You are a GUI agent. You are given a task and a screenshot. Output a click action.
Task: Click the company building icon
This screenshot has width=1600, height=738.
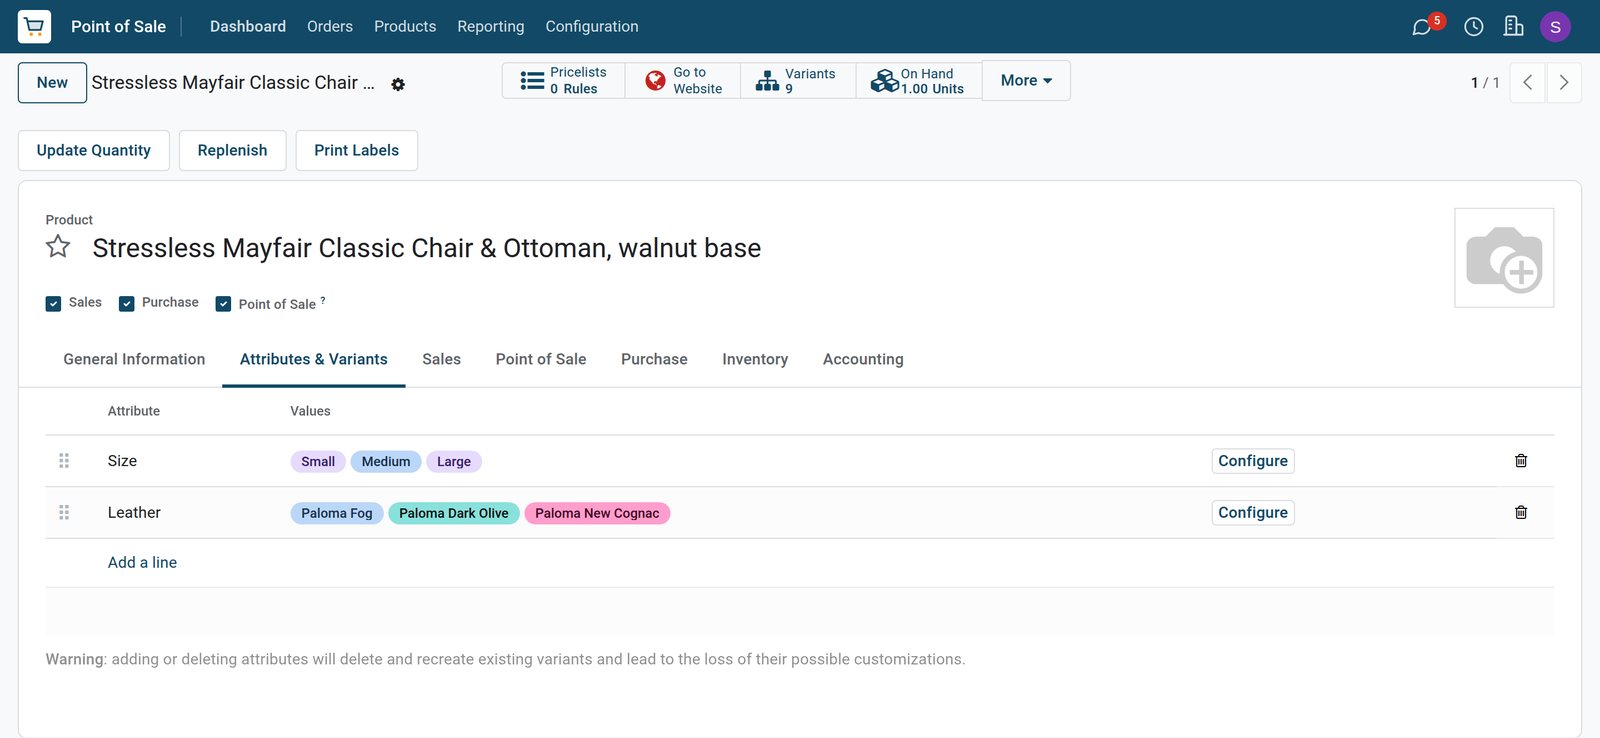pos(1514,26)
